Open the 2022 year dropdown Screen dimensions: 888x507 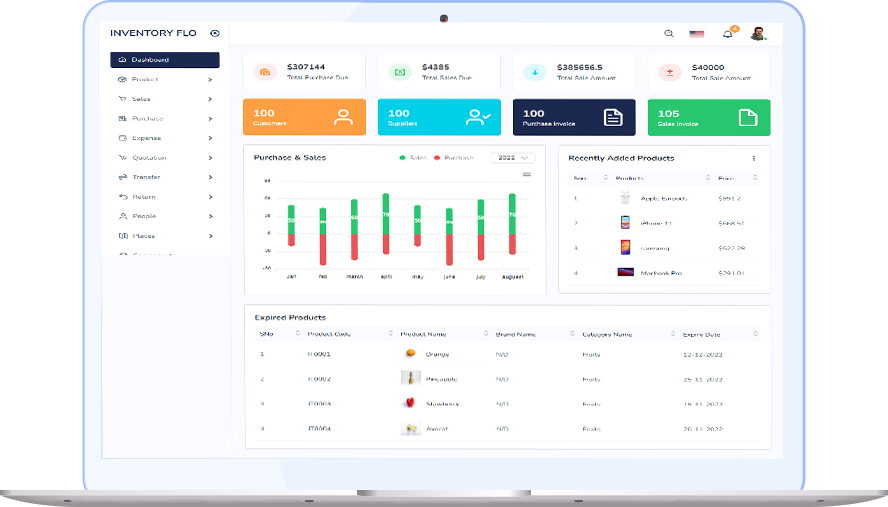click(x=513, y=158)
